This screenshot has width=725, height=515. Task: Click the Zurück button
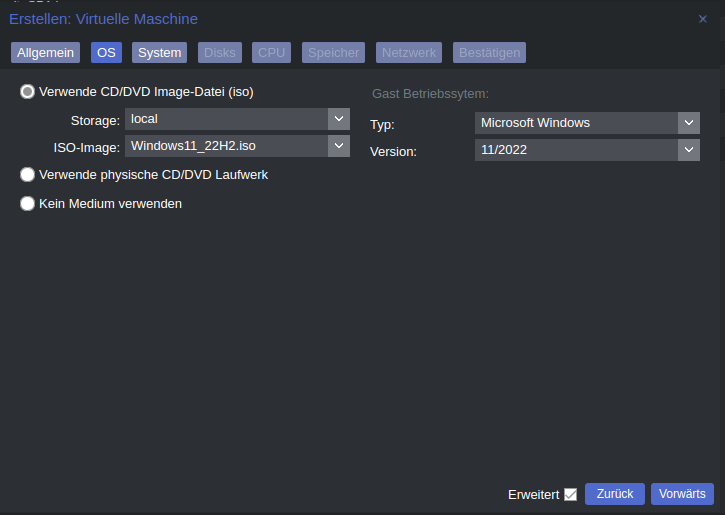pyautogui.click(x=614, y=494)
